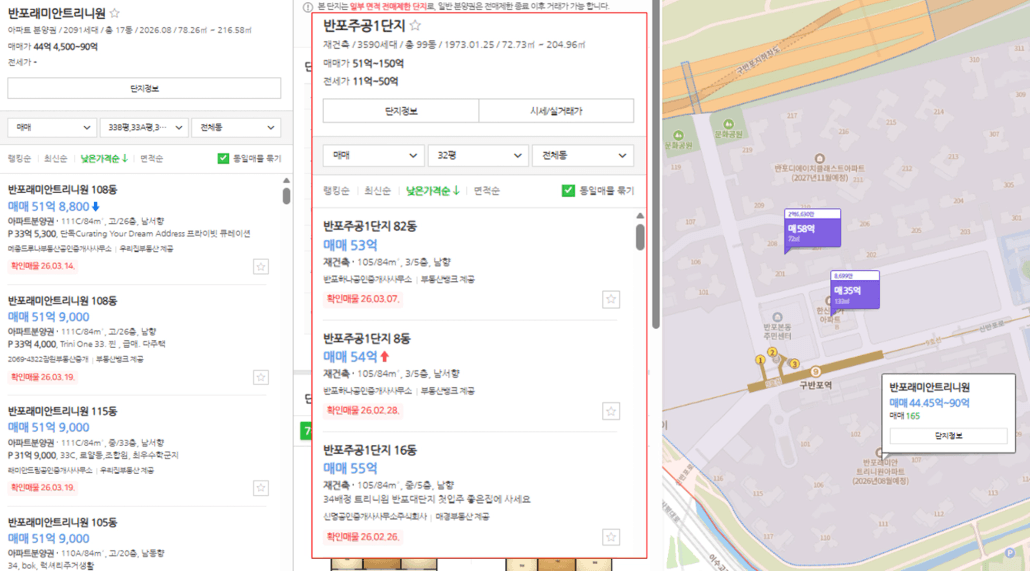Viewport: 1030px width, 571px height.
Task: Open 단지정보 in the 반포주공1단지 panel
Action: 401,111
